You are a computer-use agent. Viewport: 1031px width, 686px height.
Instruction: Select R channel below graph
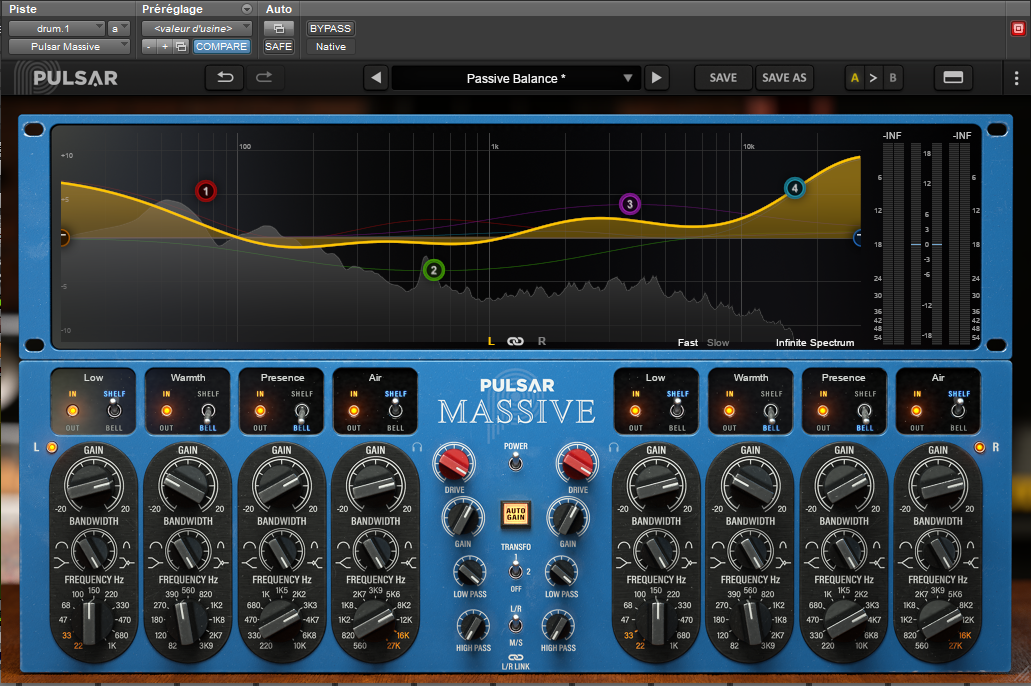coord(542,341)
